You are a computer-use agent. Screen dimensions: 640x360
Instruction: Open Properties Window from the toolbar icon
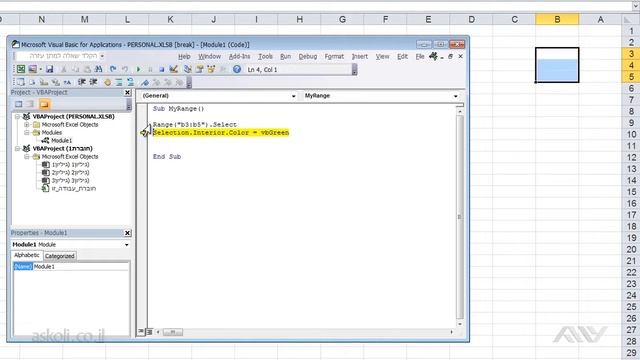[200, 69]
